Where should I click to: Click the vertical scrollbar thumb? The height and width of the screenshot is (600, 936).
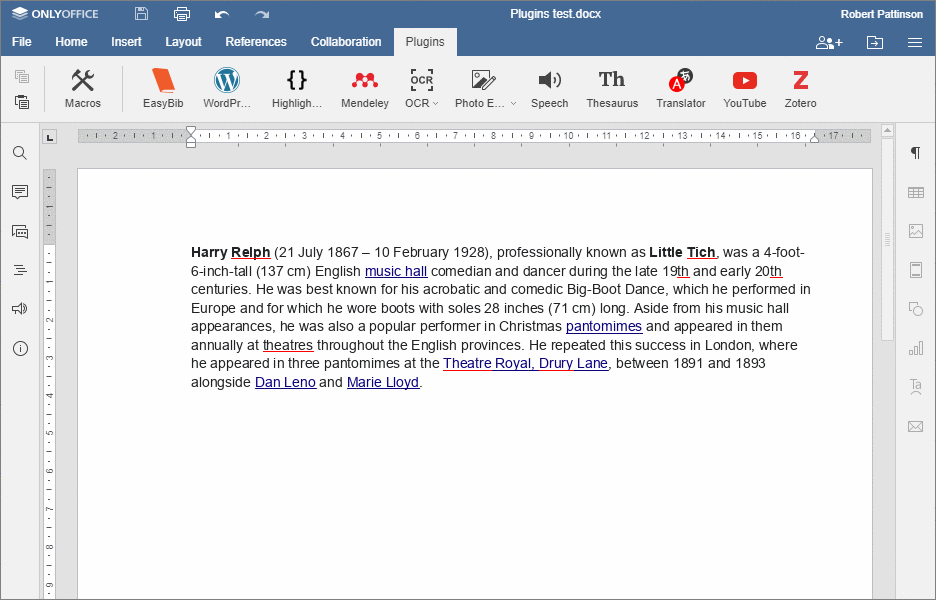[x=887, y=239]
